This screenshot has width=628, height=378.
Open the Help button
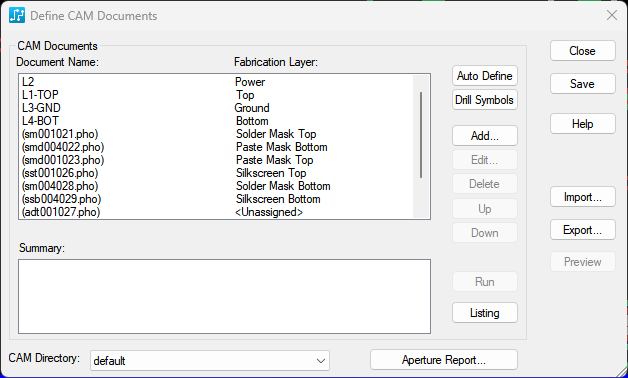tap(582, 124)
